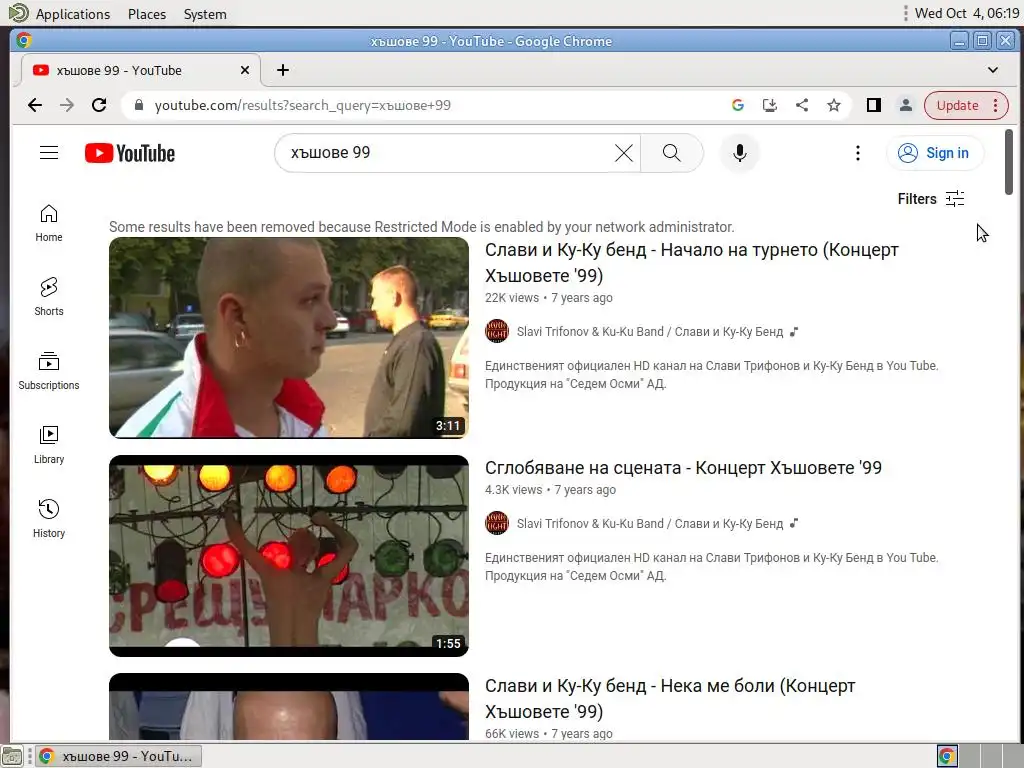
Task: Click the 4.3K views • 7 years ago text
Action: 550,490
